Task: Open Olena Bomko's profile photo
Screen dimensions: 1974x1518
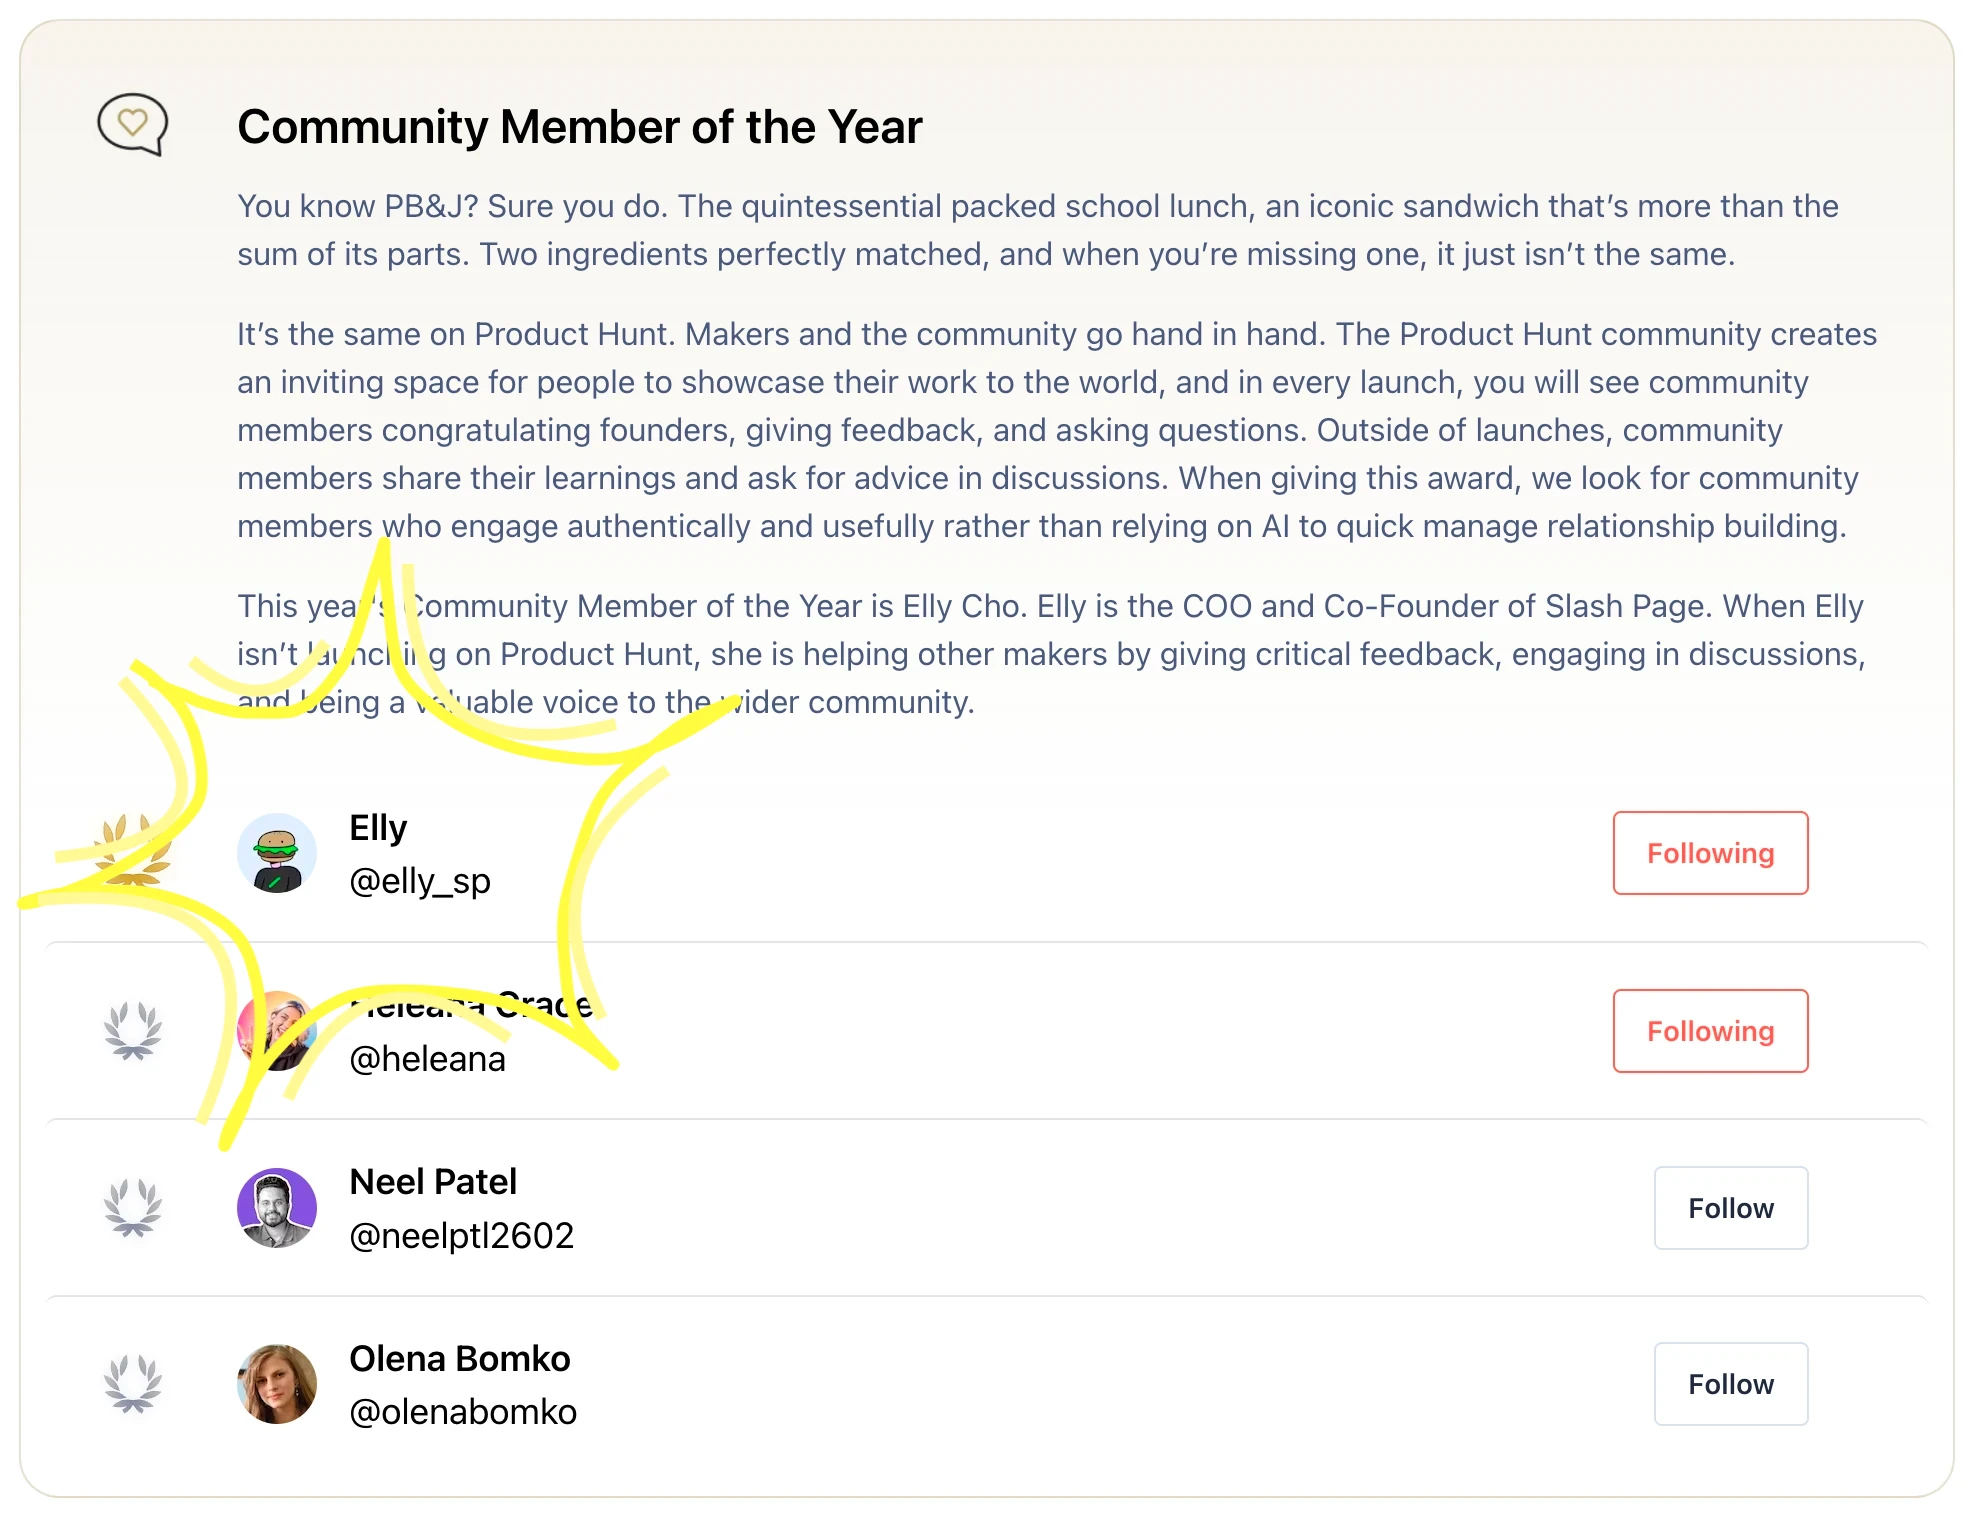Action: [277, 1384]
